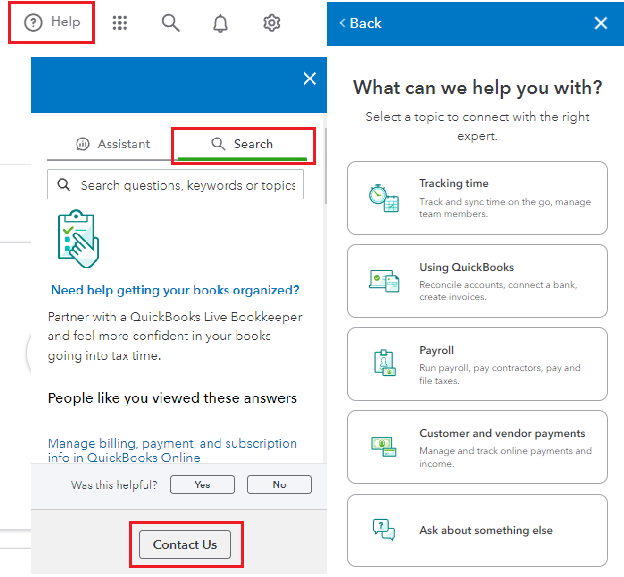
Task: Select the Tracking time topic card
Action: (477, 198)
